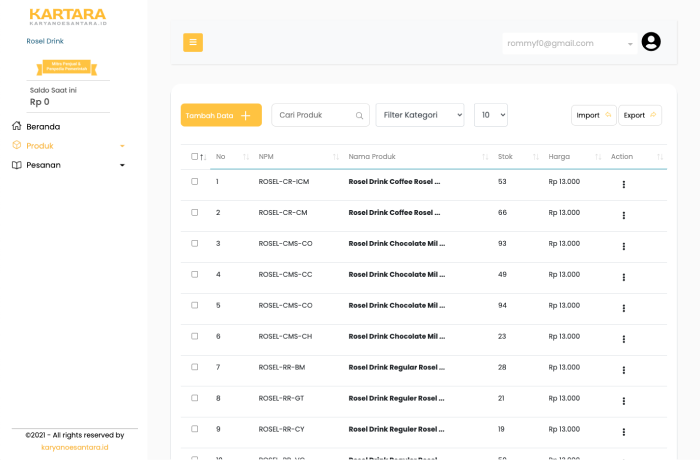The height and width of the screenshot is (460, 700).
Task: Tick the checkbox for row ROSEL-RR-CY
Action: coord(195,429)
